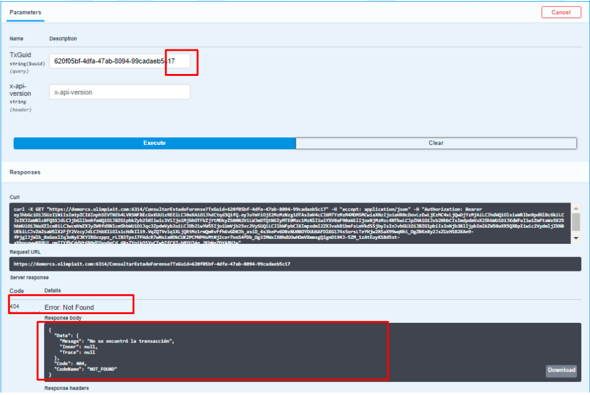Click the Responses section header
This screenshot has width=590, height=395.
25,172
